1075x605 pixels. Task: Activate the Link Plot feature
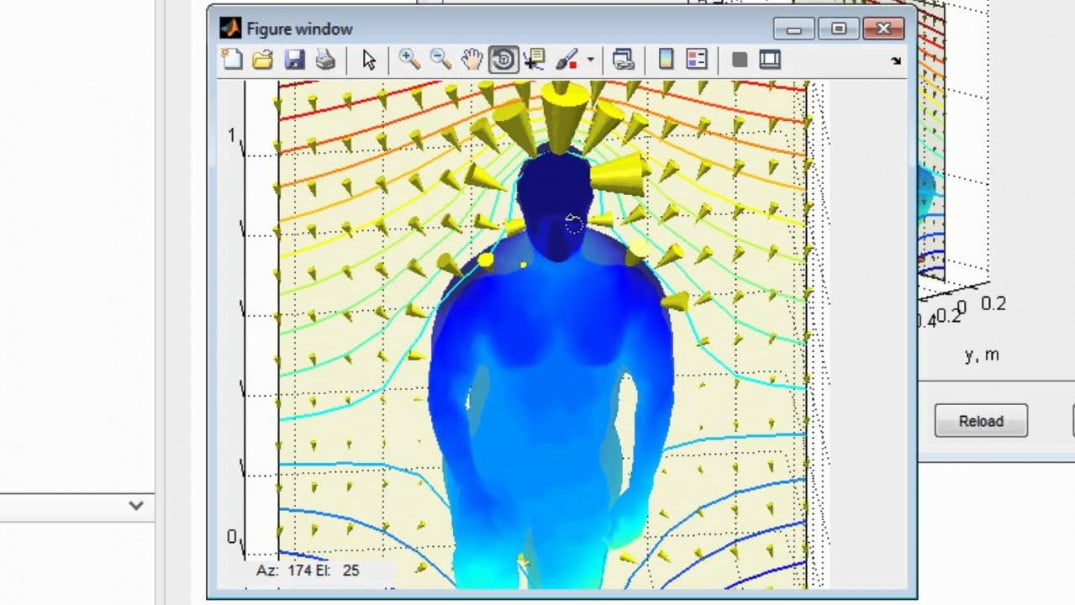click(x=623, y=59)
